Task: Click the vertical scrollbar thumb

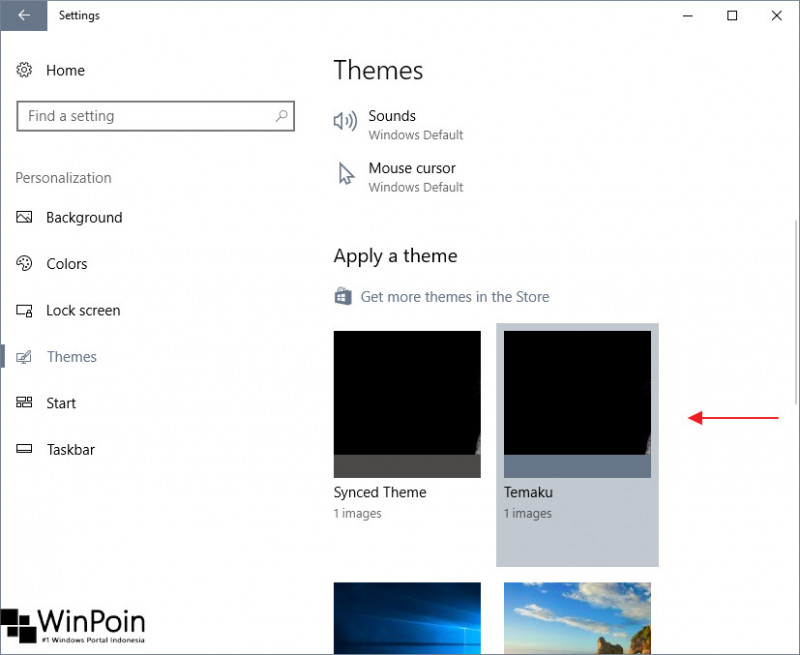Action: (x=796, y=312)
